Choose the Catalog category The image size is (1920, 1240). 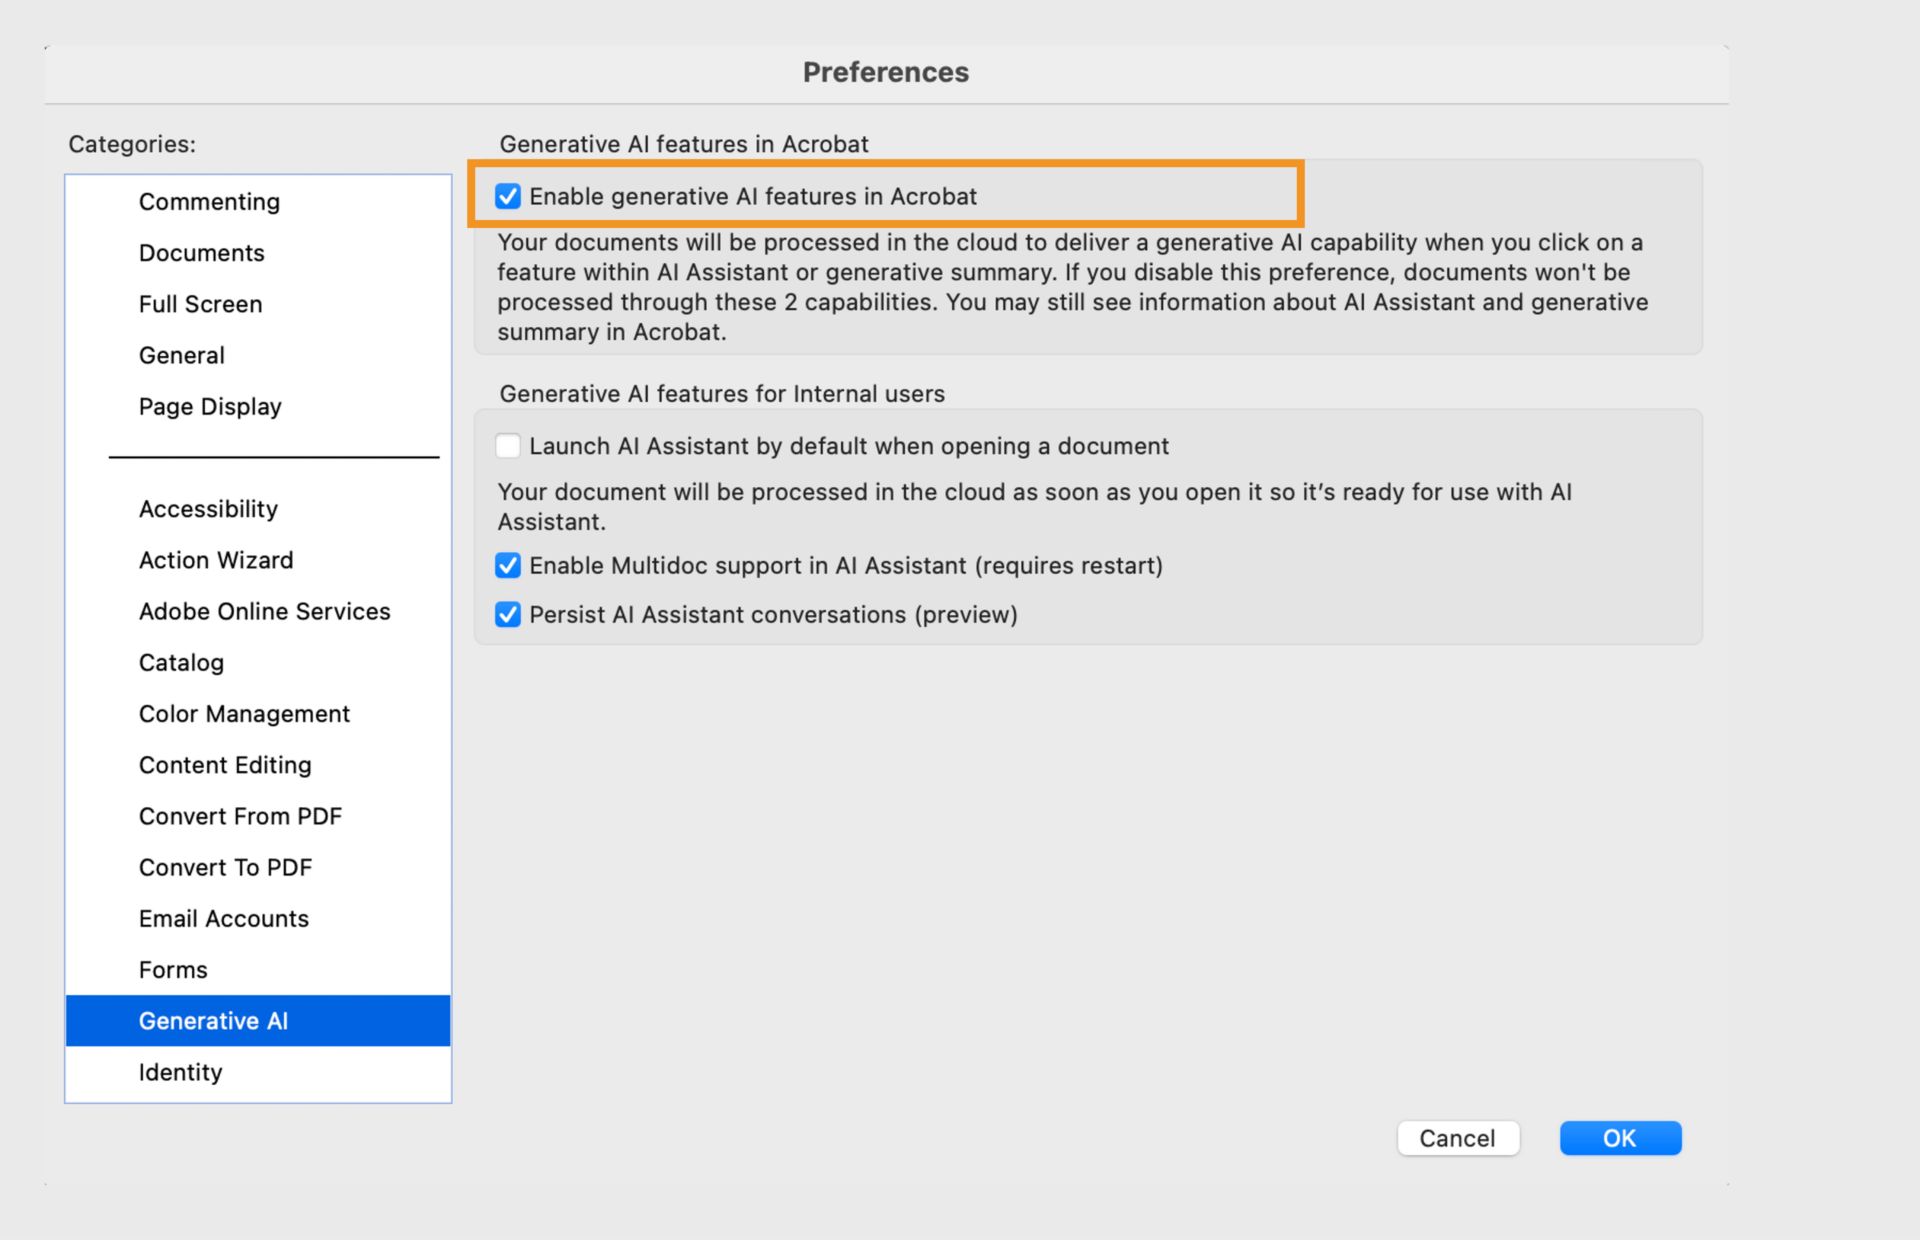click(181, 663)
